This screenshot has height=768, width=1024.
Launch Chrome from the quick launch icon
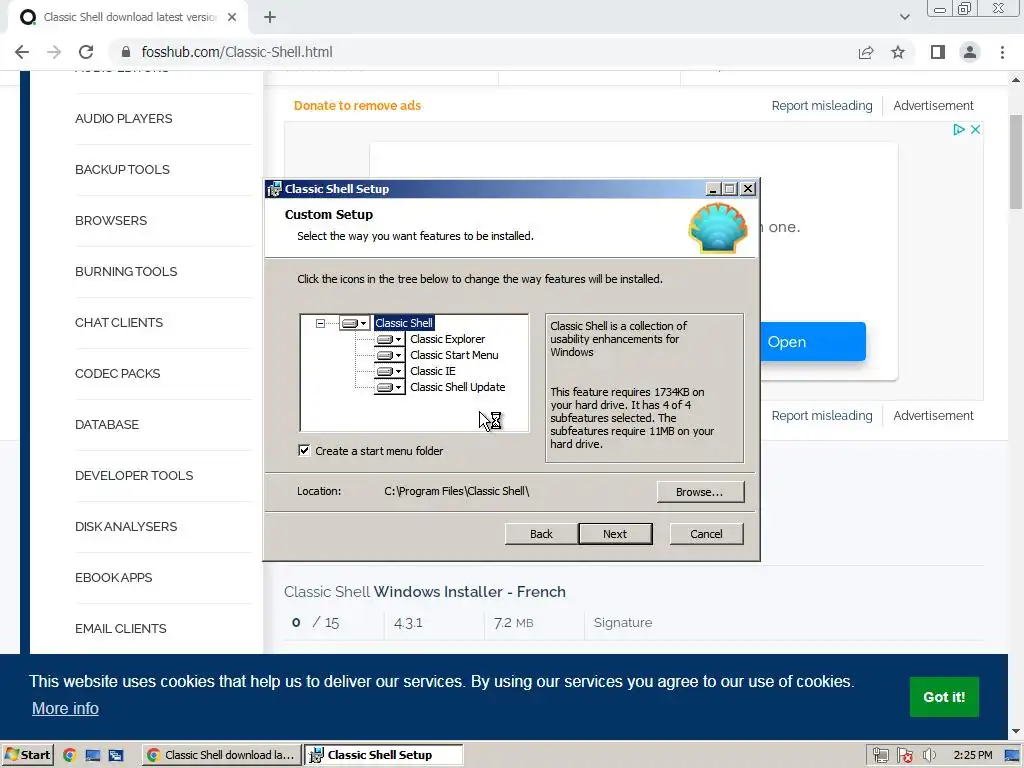[70, 755]
